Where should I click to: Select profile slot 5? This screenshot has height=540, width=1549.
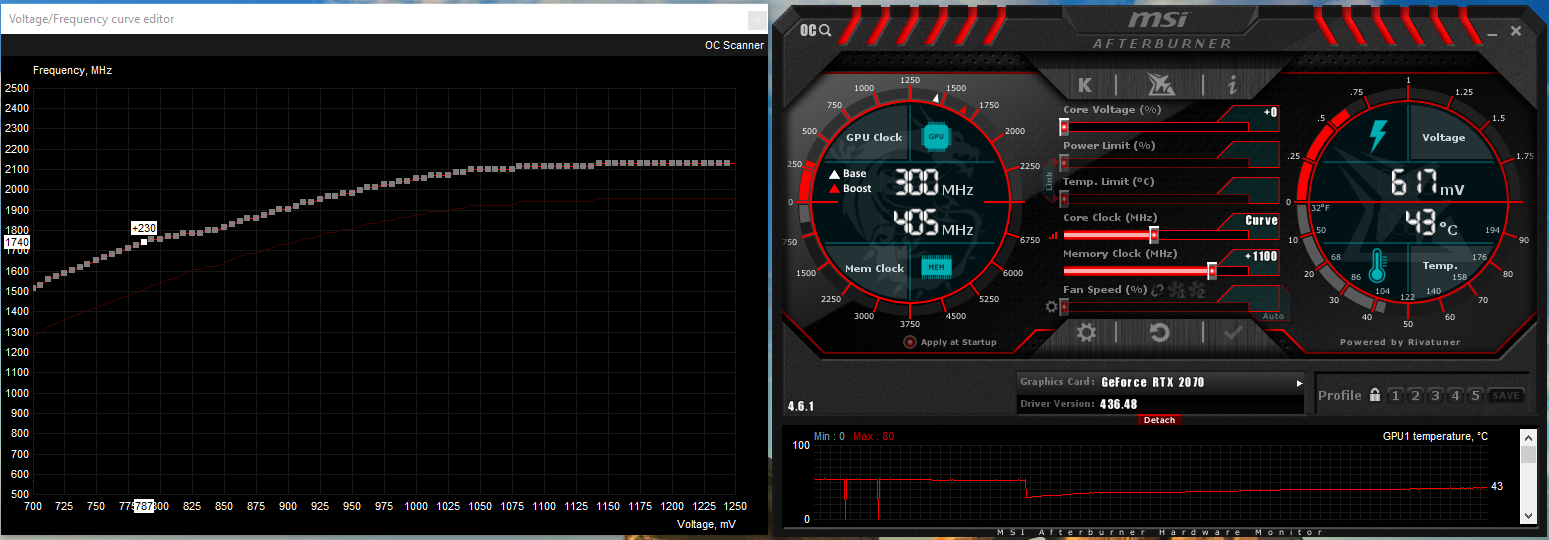coord(1475,396)
